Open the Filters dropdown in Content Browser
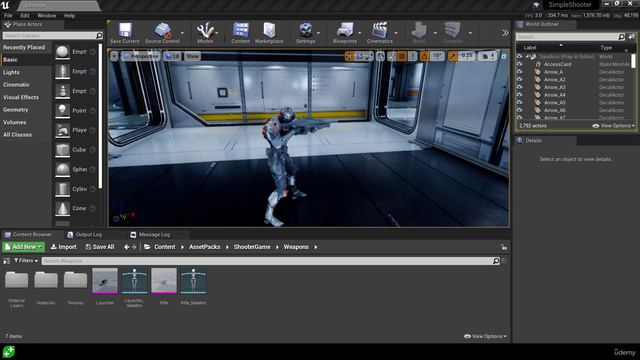The height and width of the screenshot is (360, 640). pyautogui.click(x=26, y=260)
